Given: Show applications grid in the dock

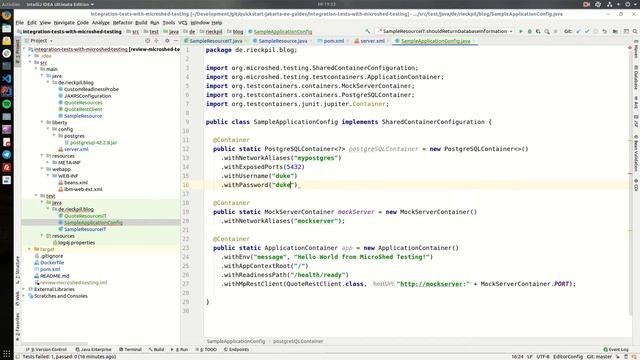Looking at the screenshot, I should coord(7,353).
